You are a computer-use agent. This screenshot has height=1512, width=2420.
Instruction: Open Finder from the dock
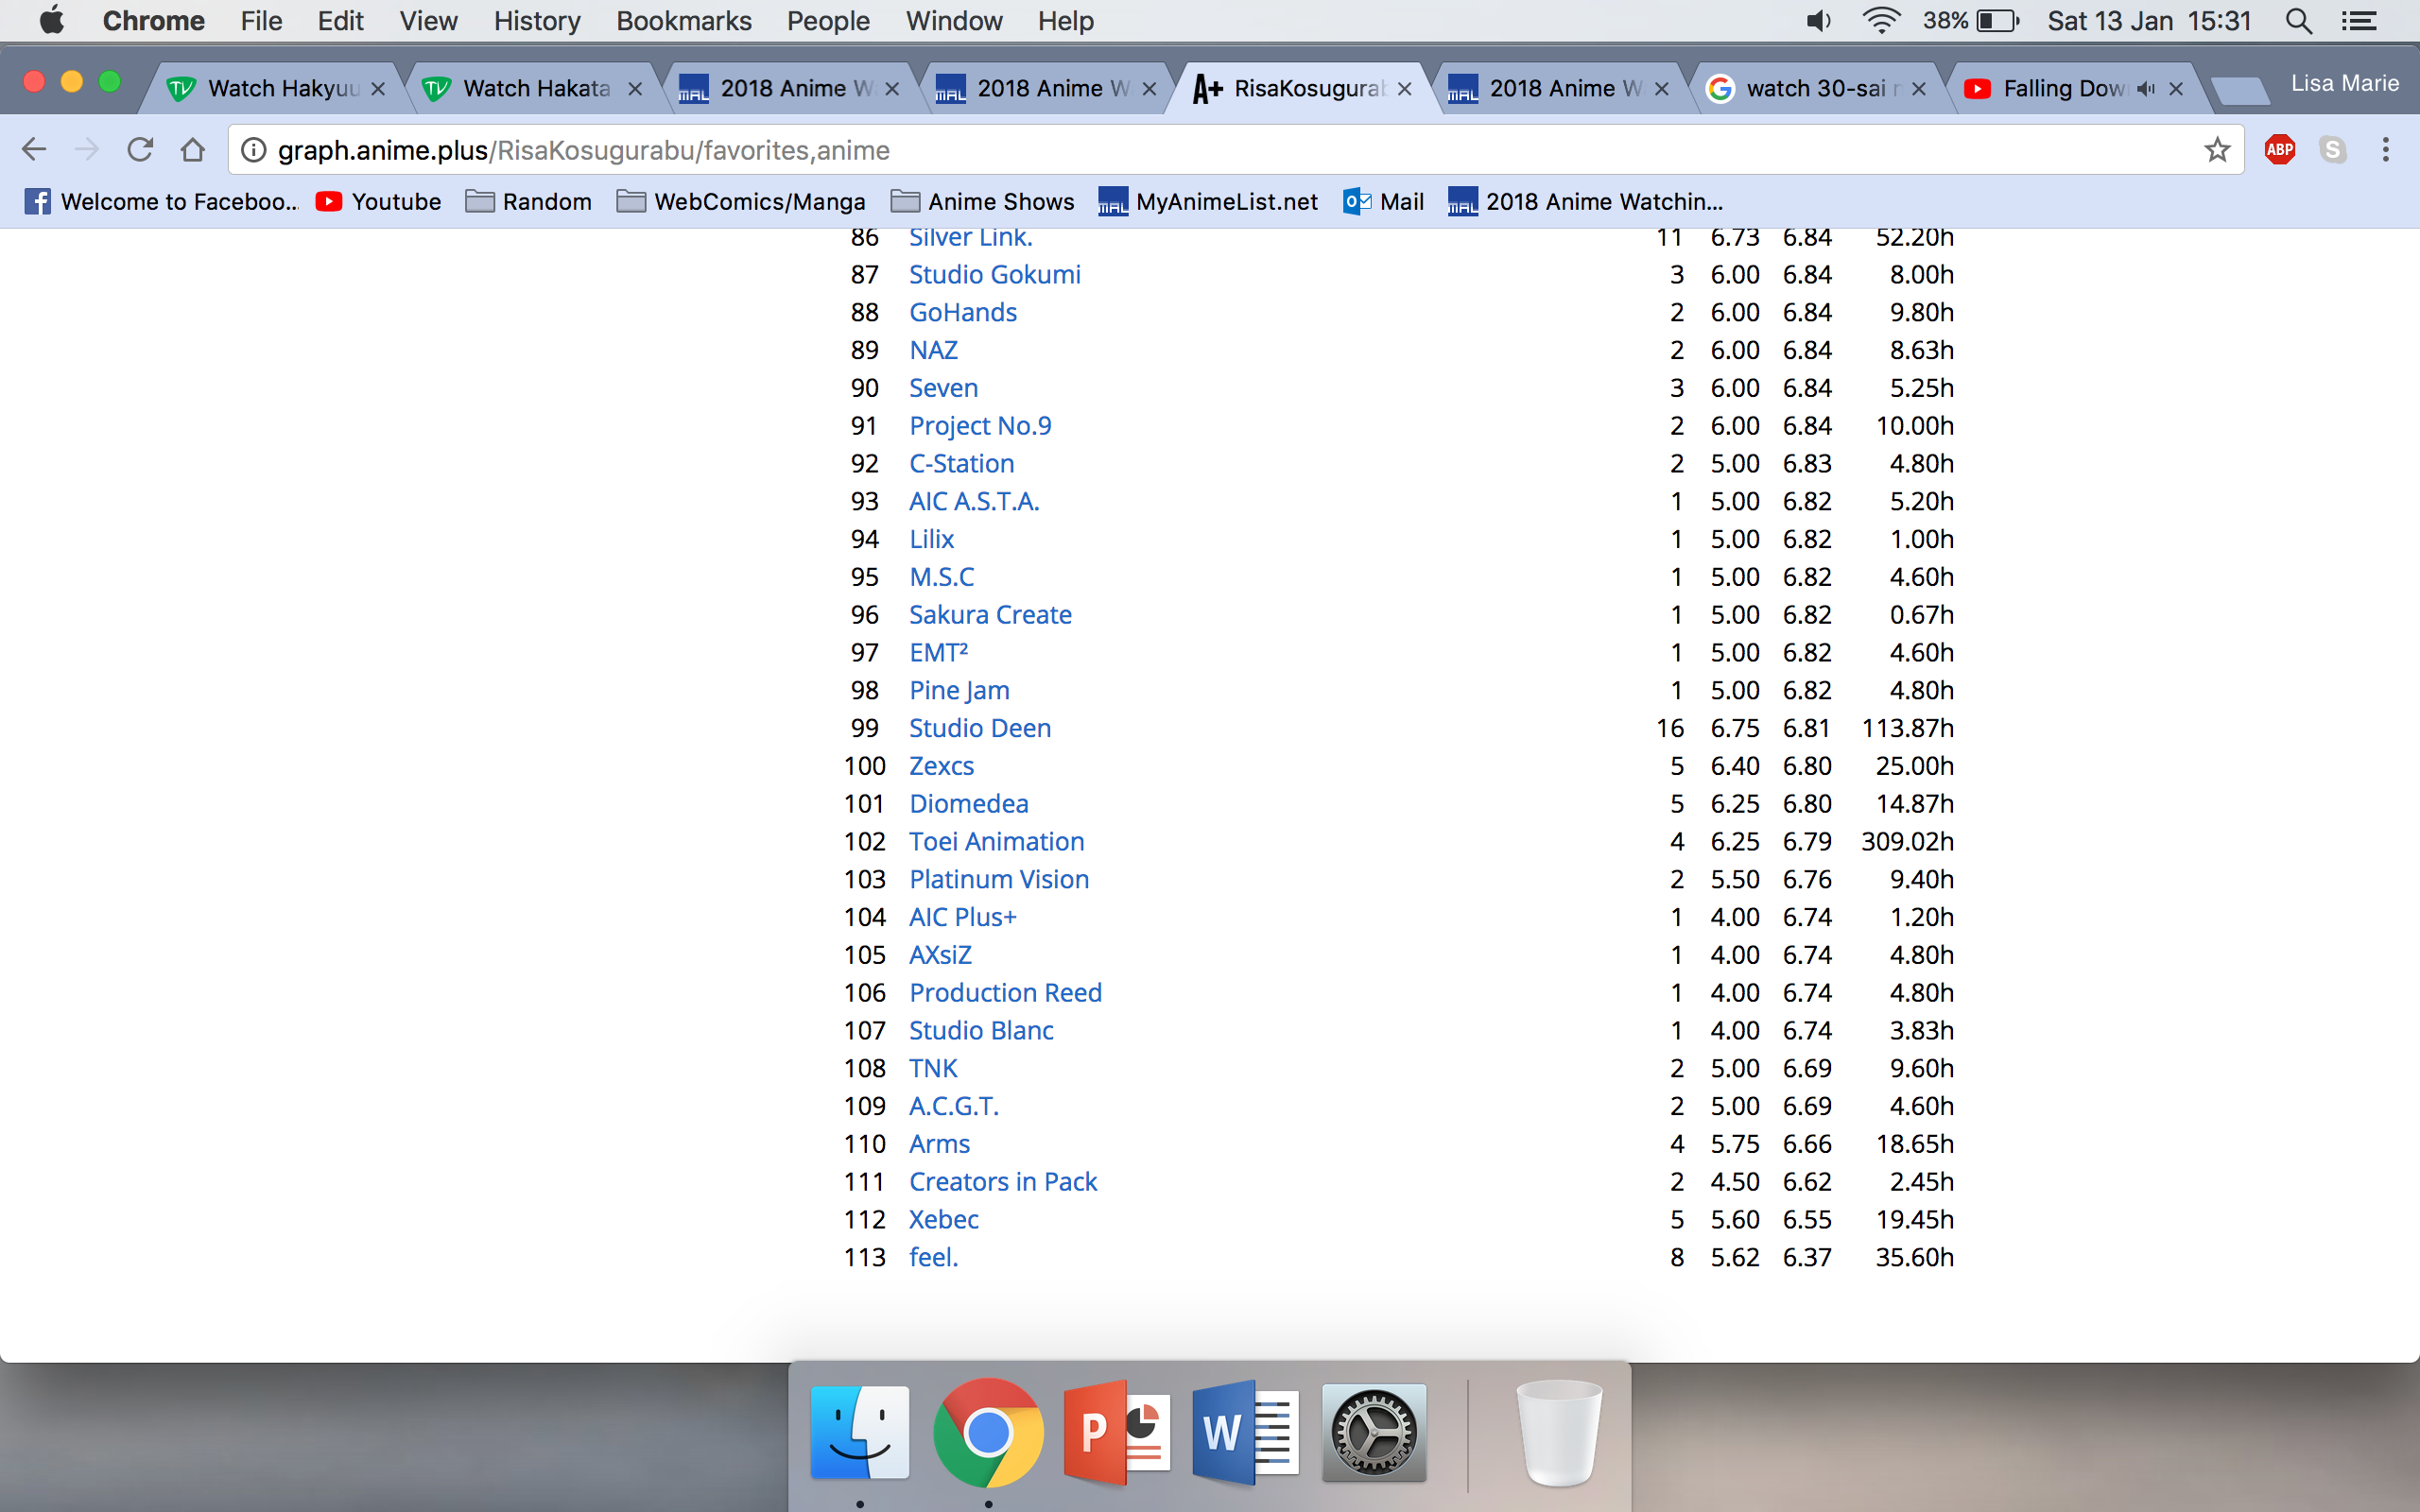[x=859, y=1432]
